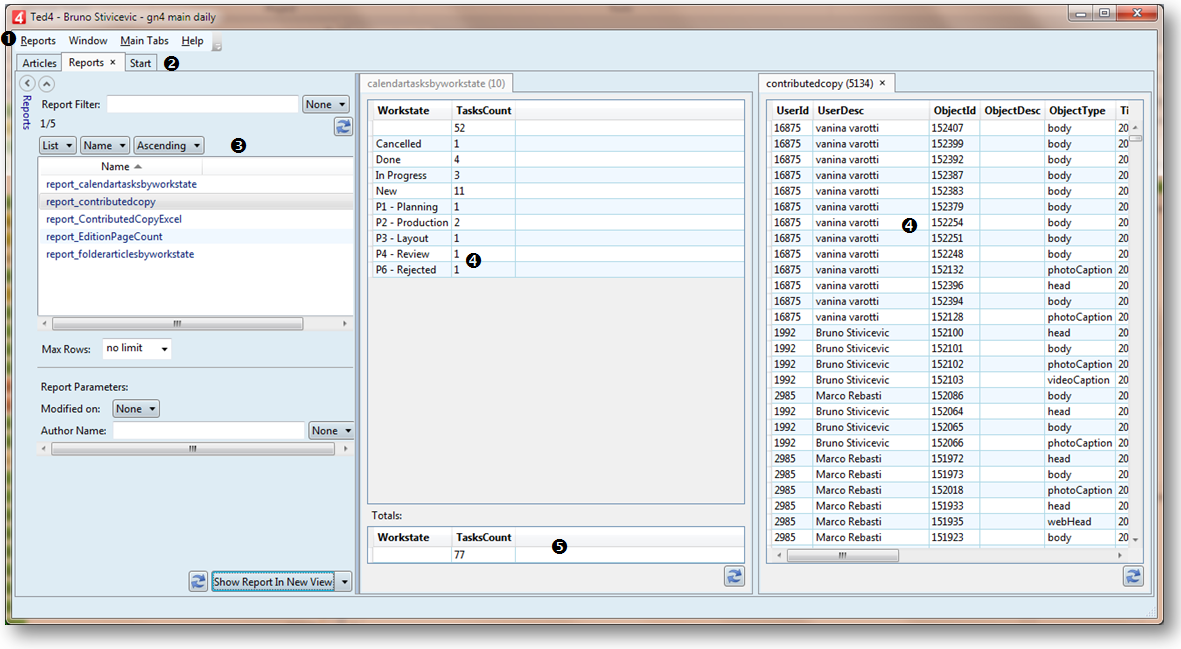
Task: Select the P1 - Planning row
Action: pyautogui.click(x=557, y=207)
